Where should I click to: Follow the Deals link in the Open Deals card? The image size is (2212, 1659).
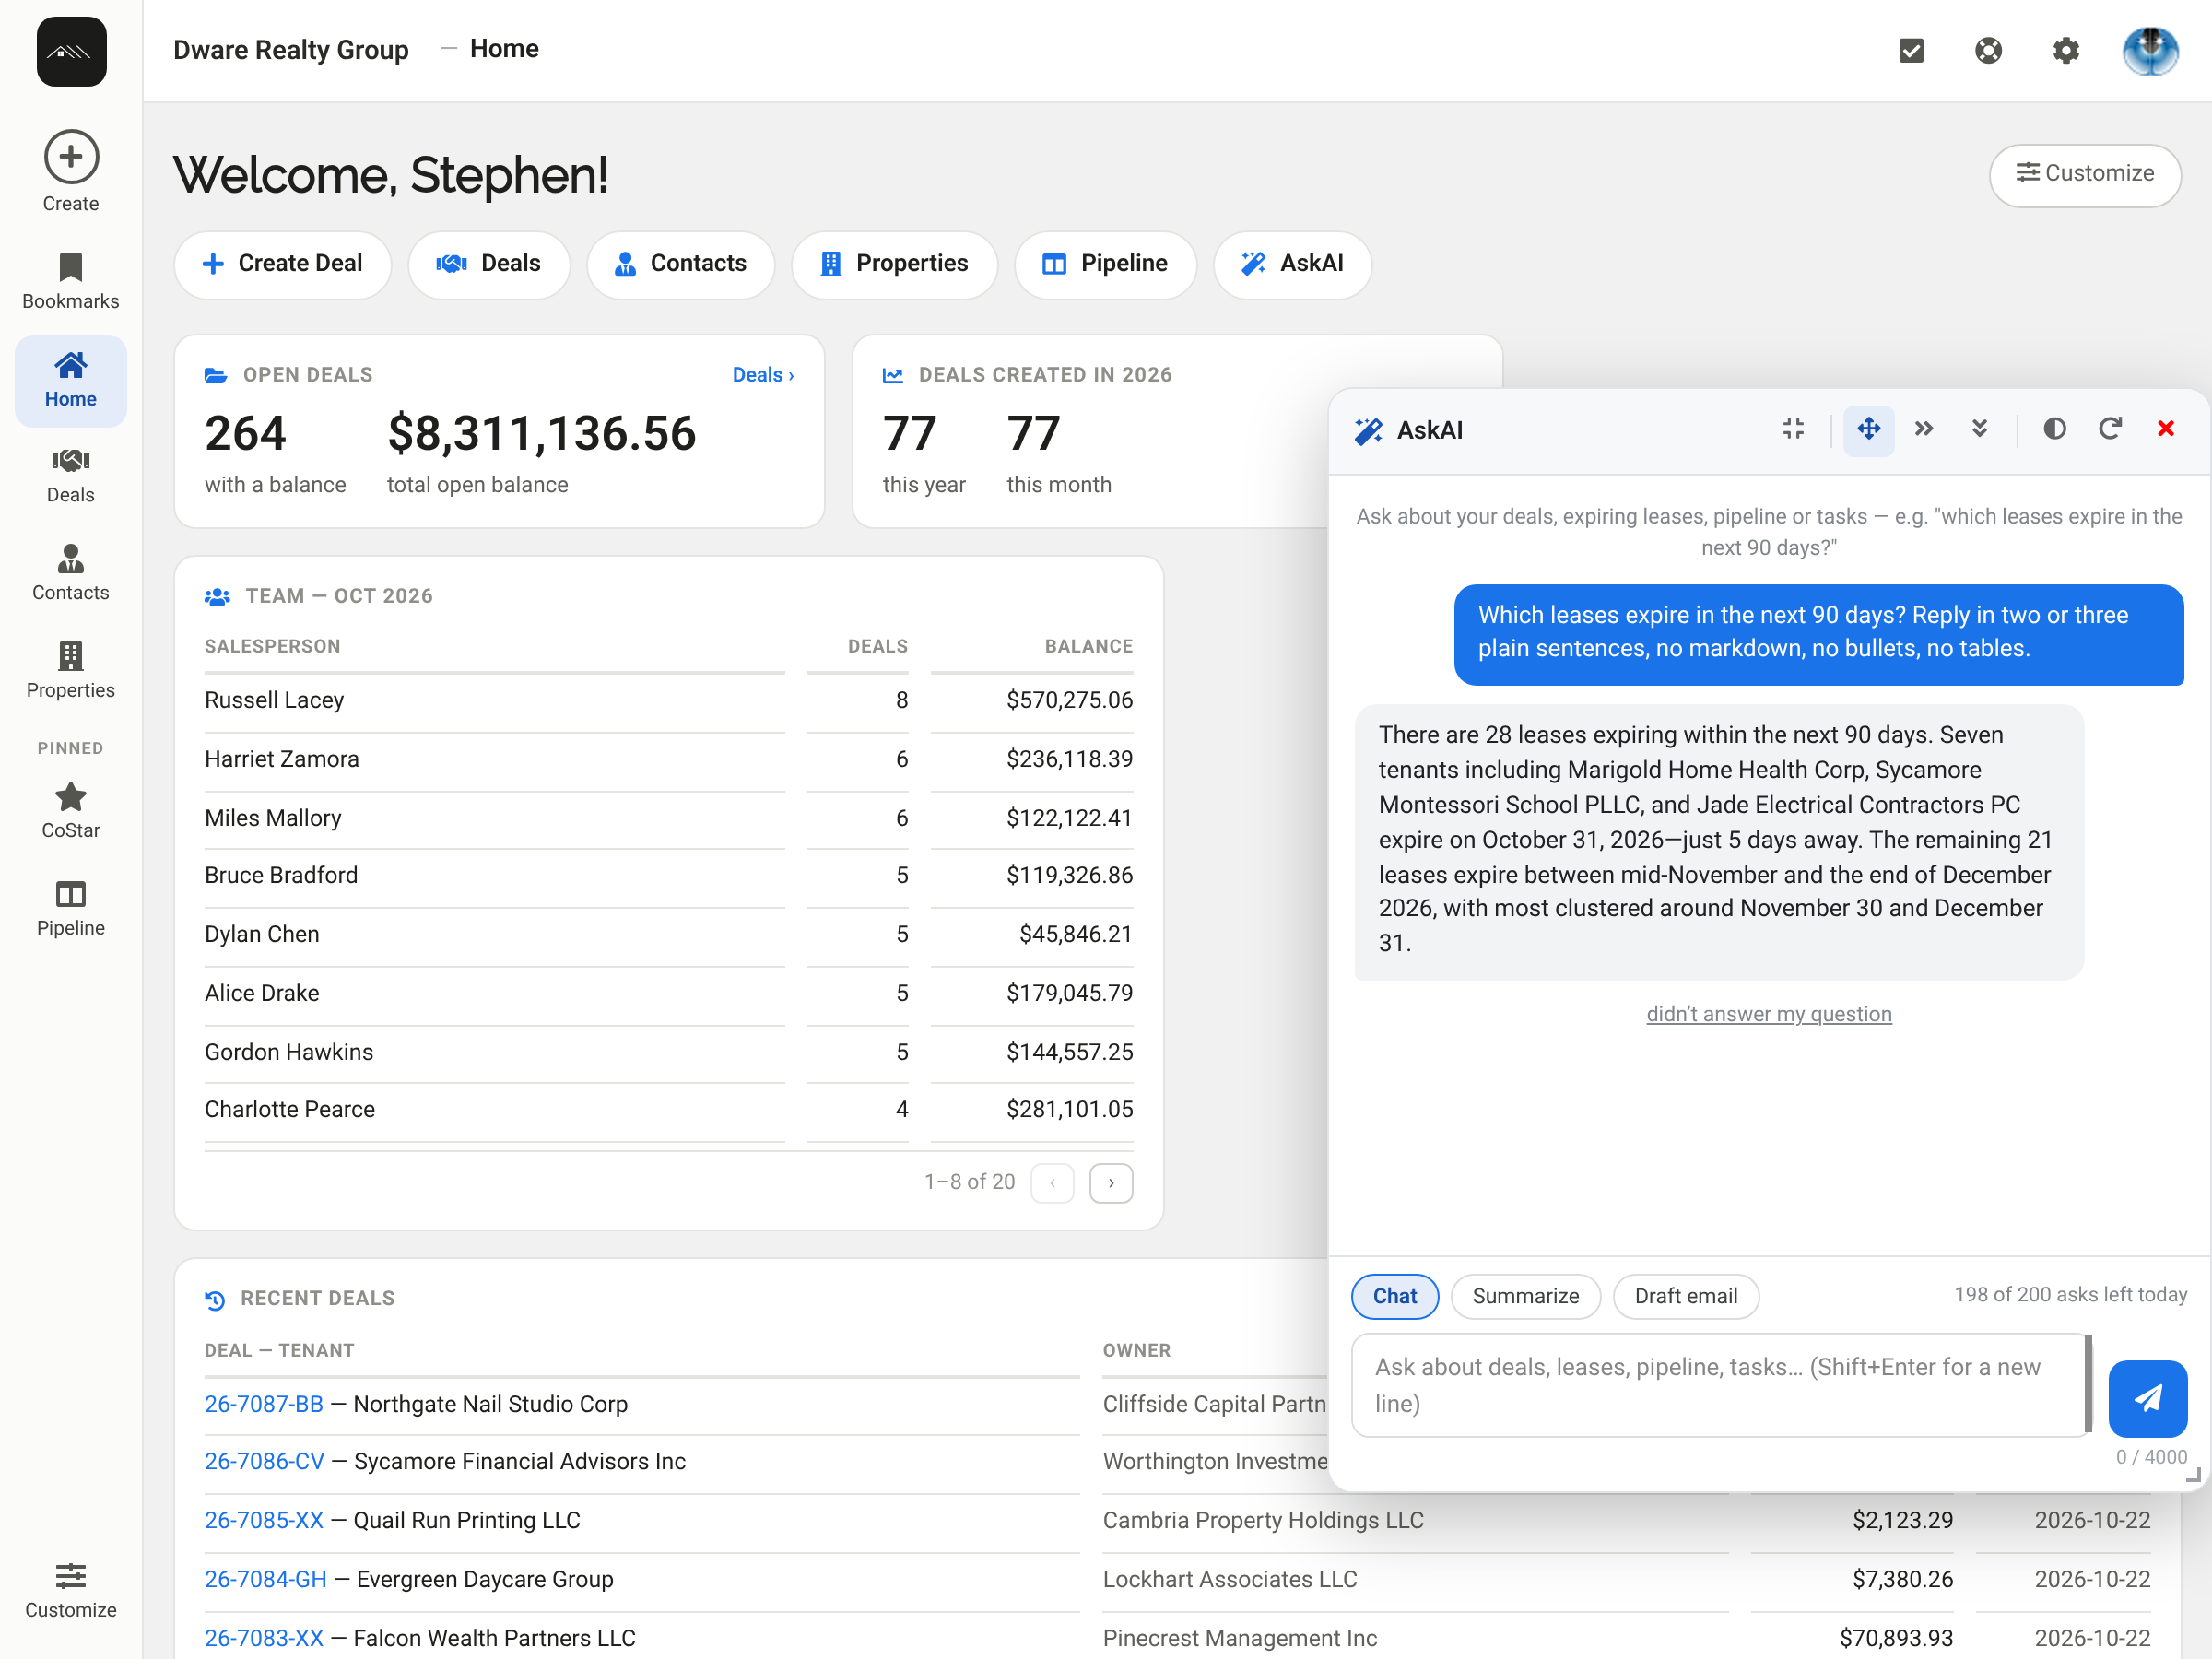(x=763, y=375)
